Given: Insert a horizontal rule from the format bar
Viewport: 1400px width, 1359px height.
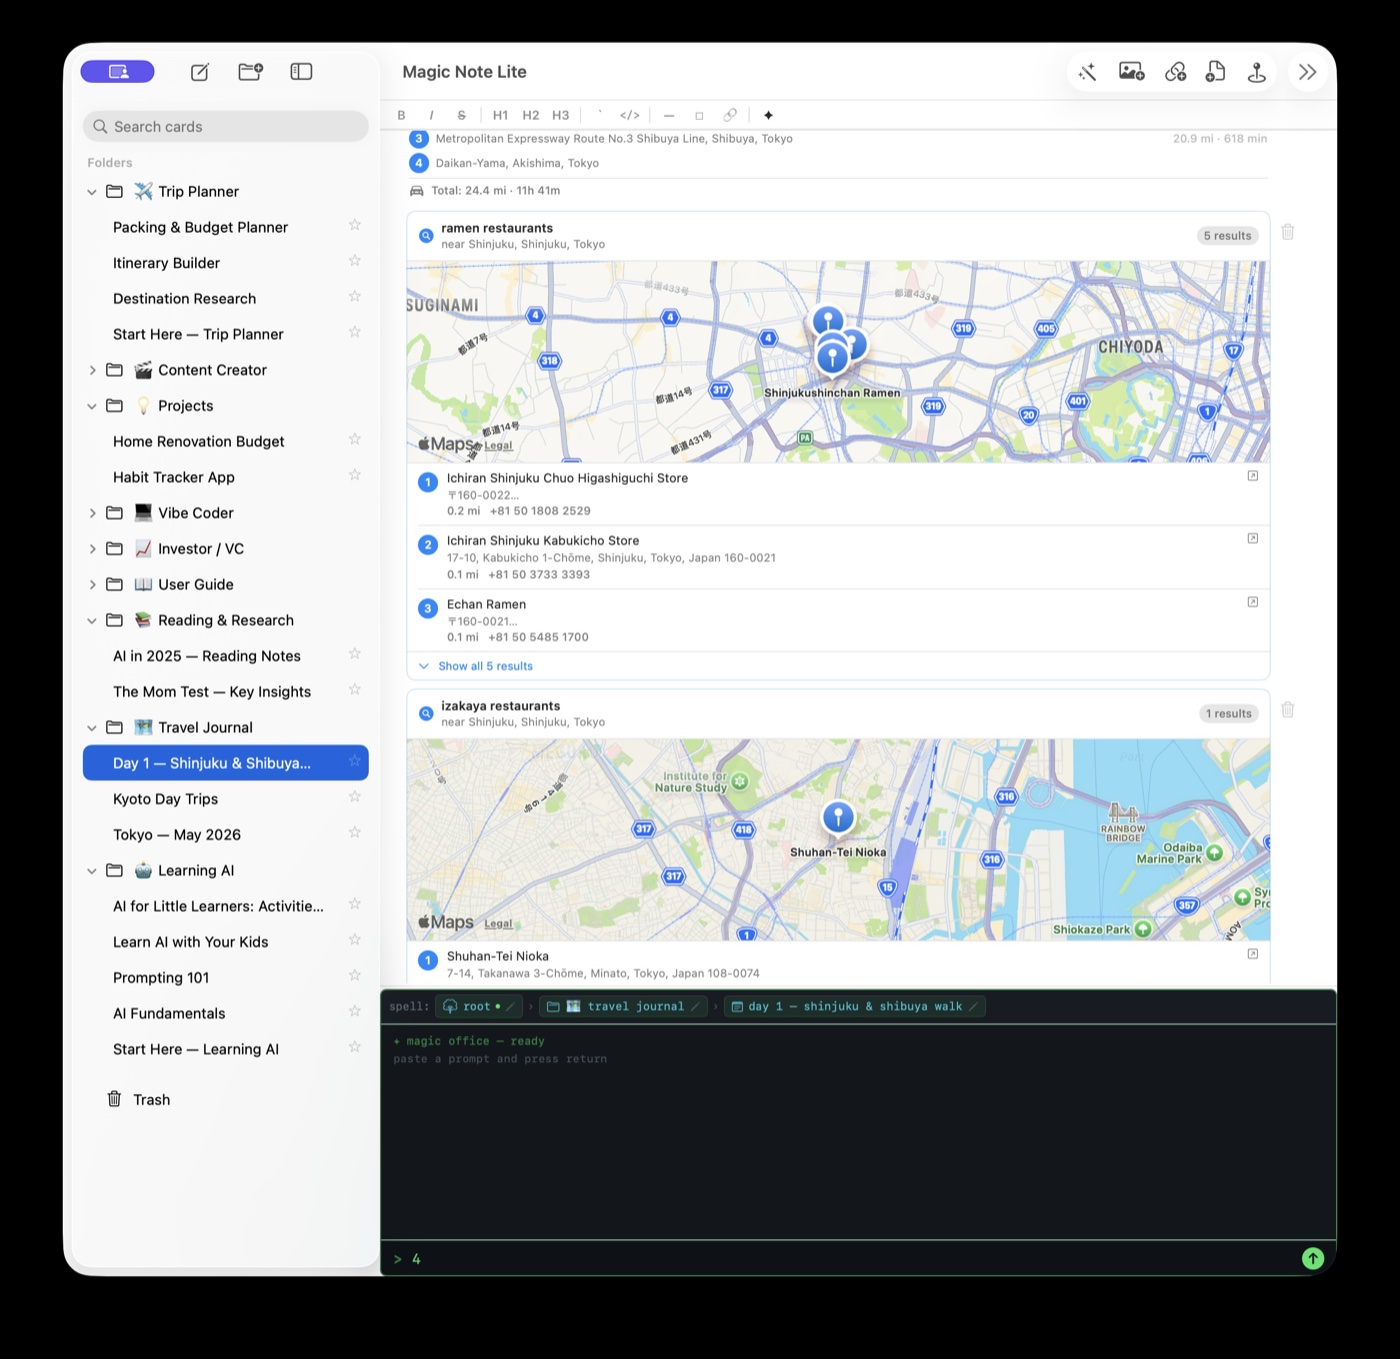Looking at the screenshot, I should (669, 115).
